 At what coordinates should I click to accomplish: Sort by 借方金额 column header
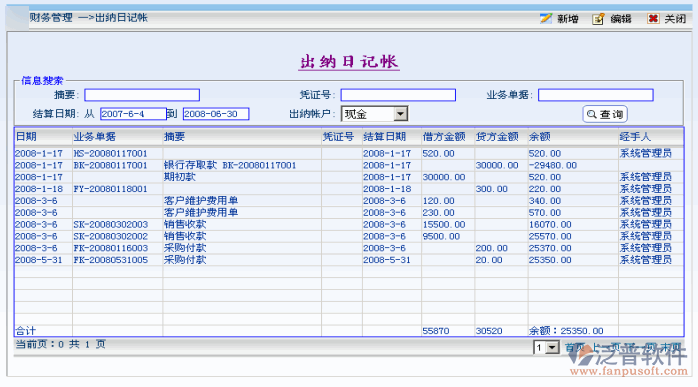[444, 137]
